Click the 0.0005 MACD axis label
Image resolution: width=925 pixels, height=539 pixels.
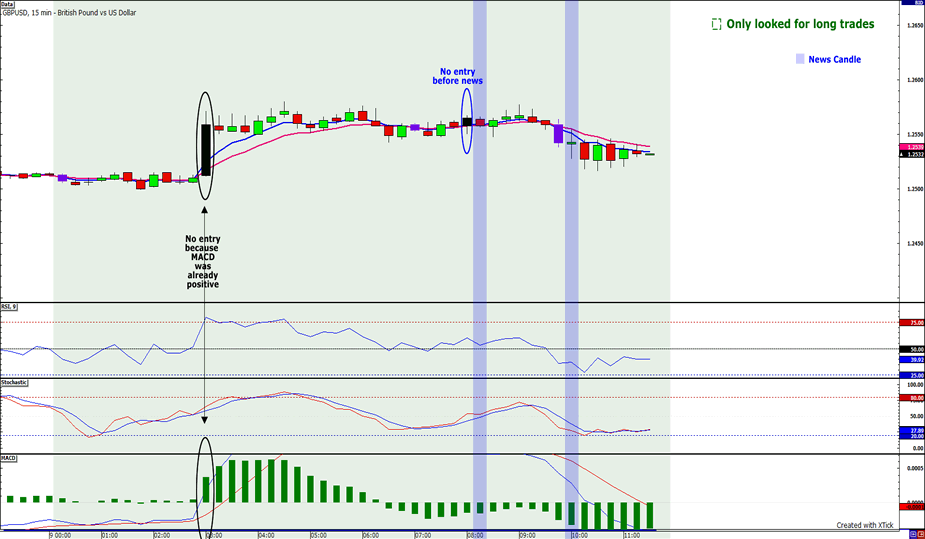pos(915,468)
